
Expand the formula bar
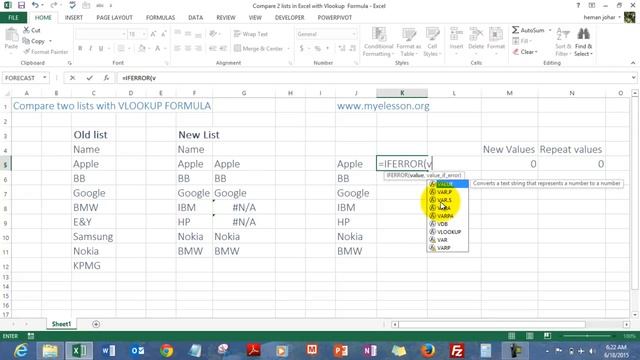(x=633, y=78)
